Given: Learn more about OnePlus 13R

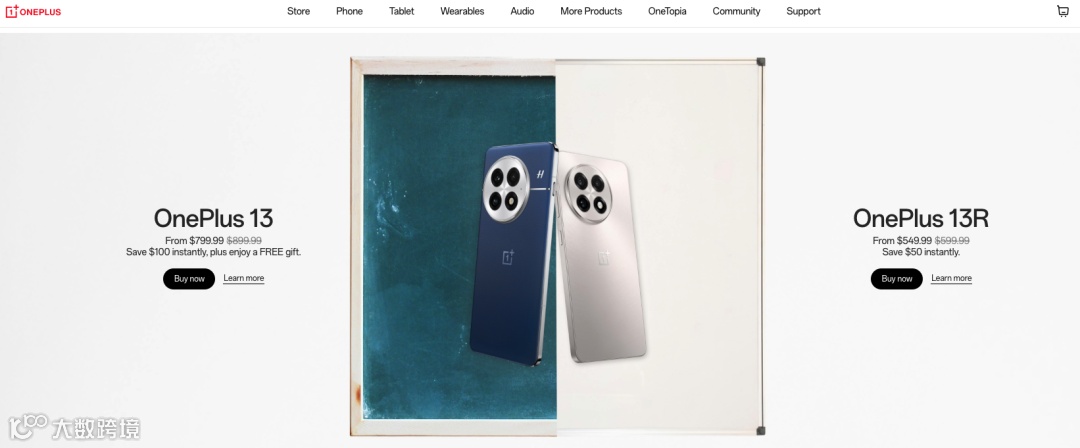Looking at the screenshot, I should click(x=951, y=278).
